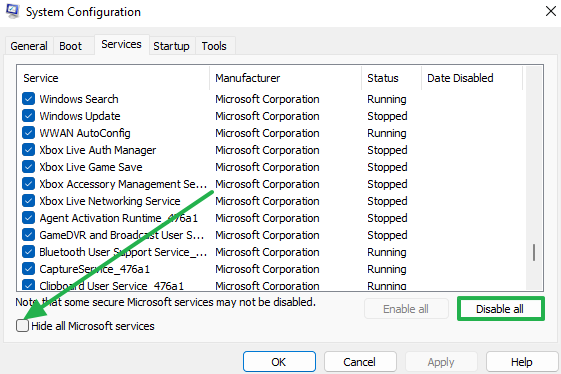Click the System Configuration title bar icon
The height and width of the screenshot is (374, 561).
pyautogui.click(x=12, y=11)
